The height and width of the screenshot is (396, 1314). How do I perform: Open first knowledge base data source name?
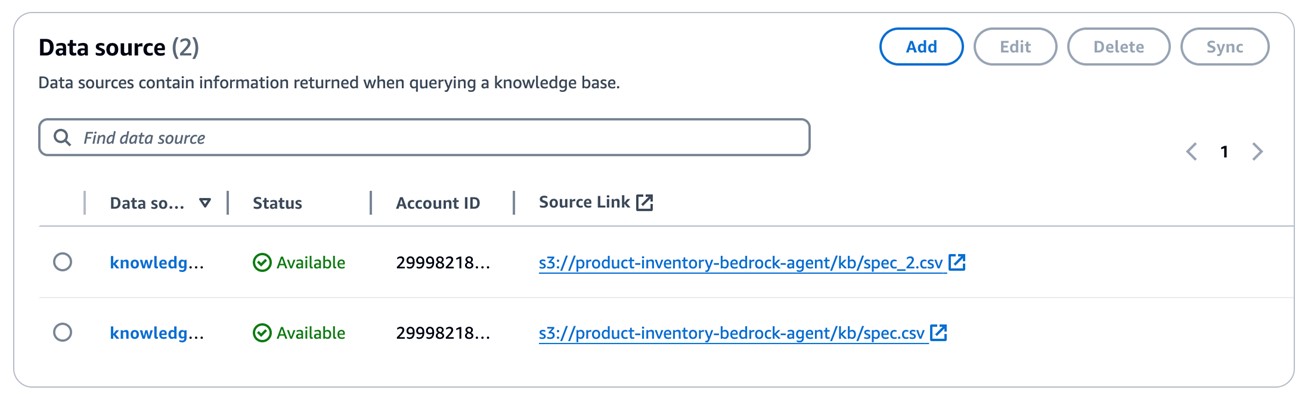click(157, 263)
